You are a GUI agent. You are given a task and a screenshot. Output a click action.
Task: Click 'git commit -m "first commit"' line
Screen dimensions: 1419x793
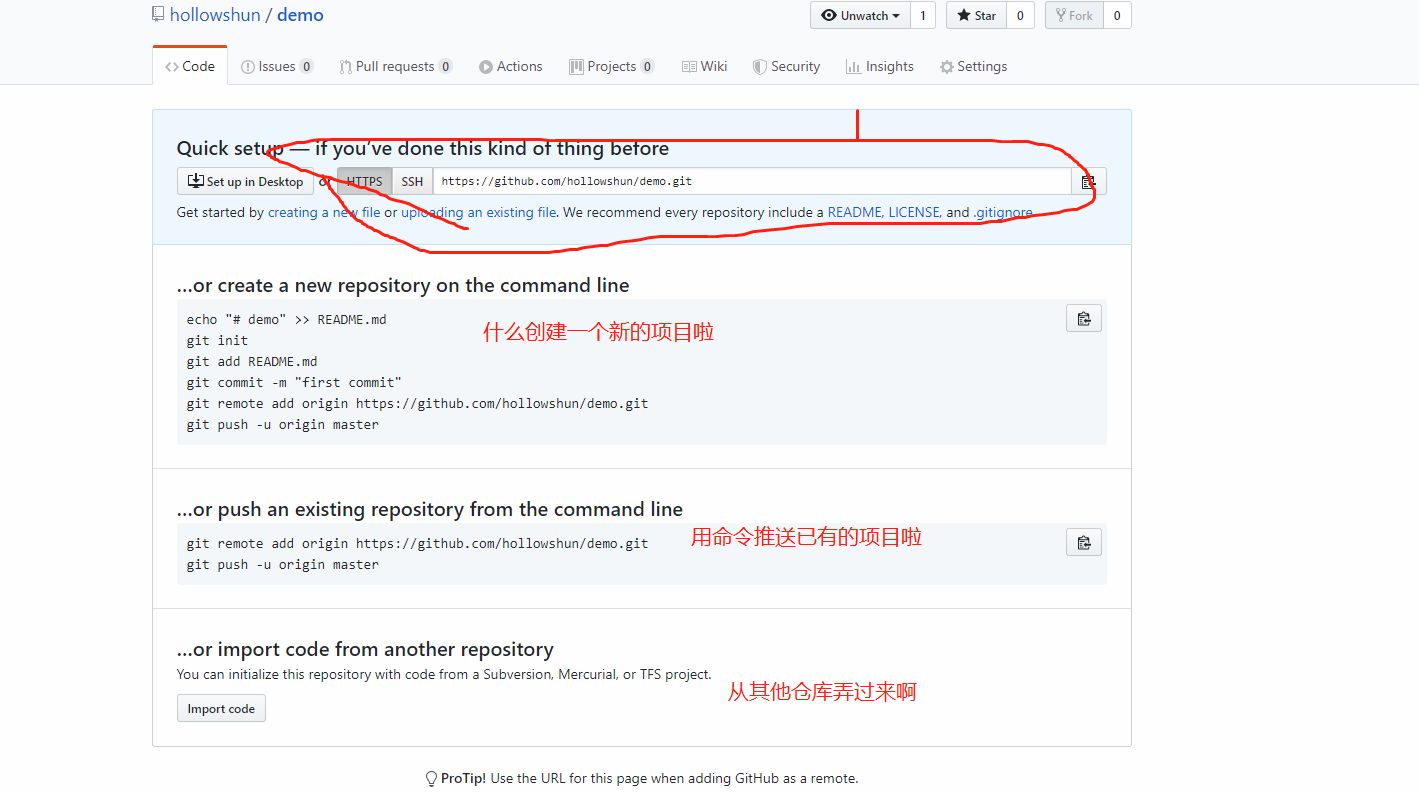coord(294,382)
